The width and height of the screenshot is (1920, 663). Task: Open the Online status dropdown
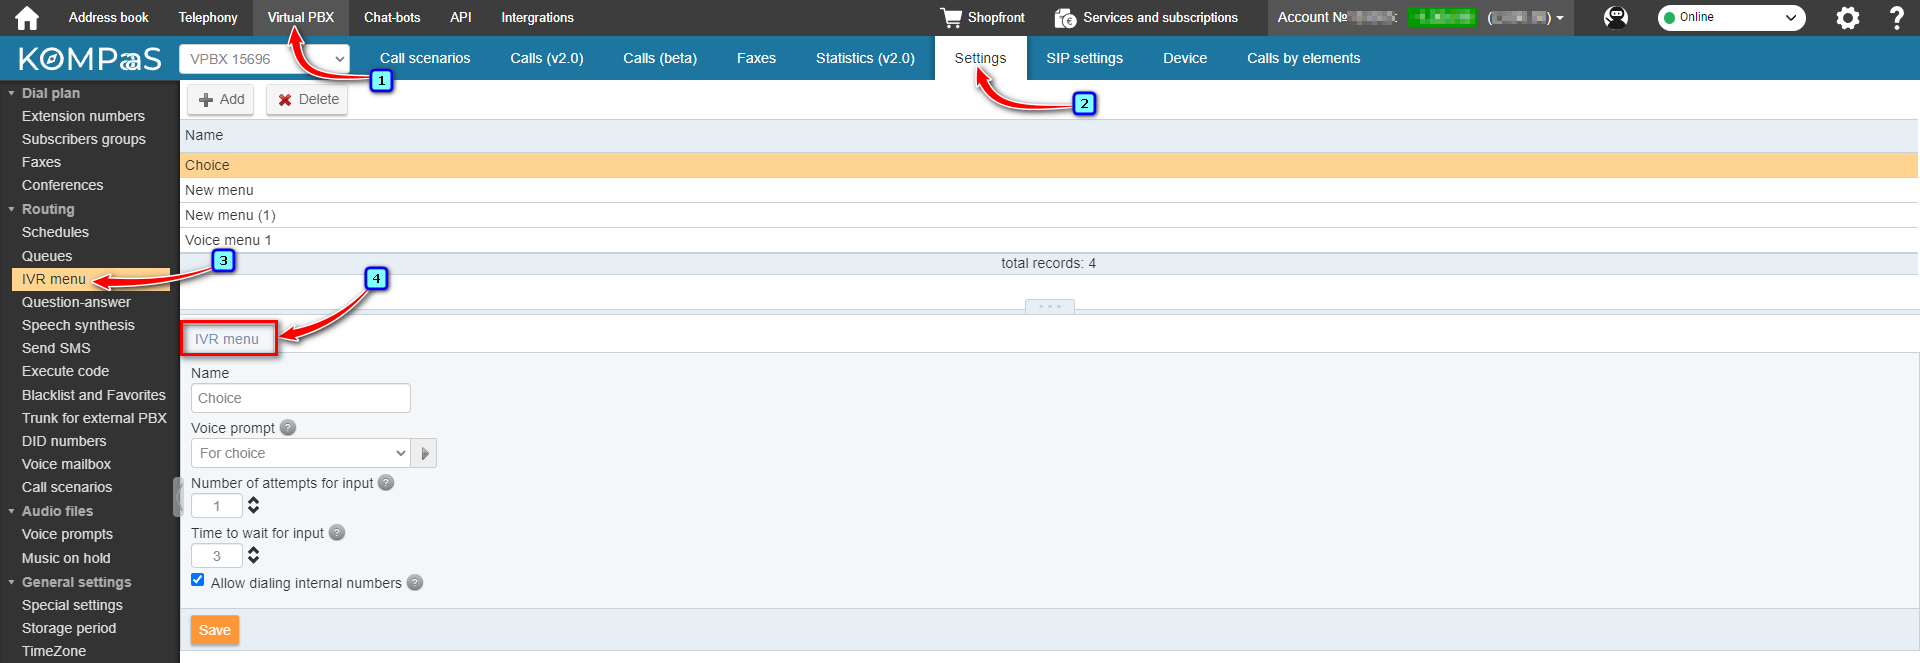1732,17
